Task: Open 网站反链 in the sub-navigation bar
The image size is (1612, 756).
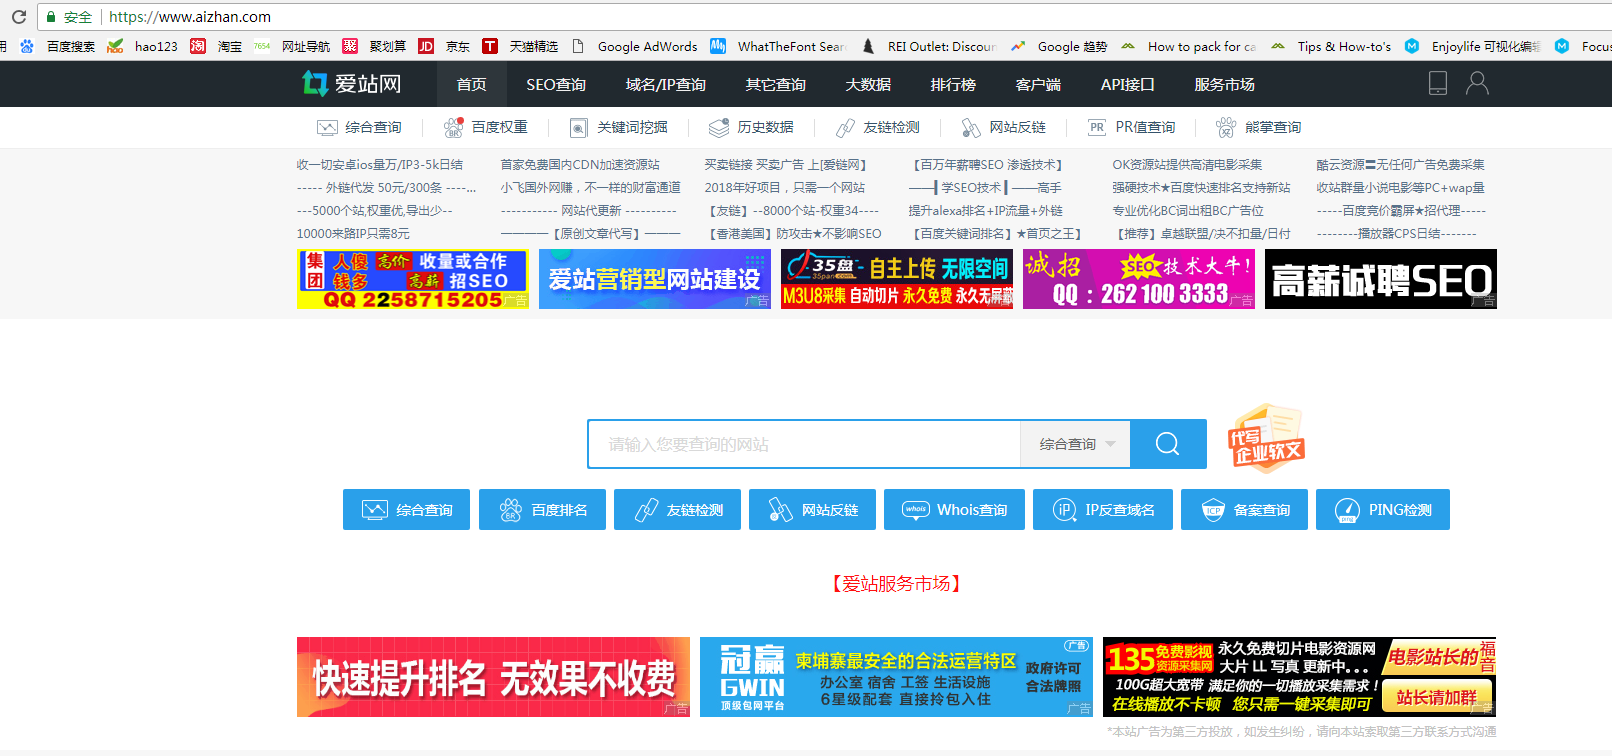Action: pos(1004,127)
